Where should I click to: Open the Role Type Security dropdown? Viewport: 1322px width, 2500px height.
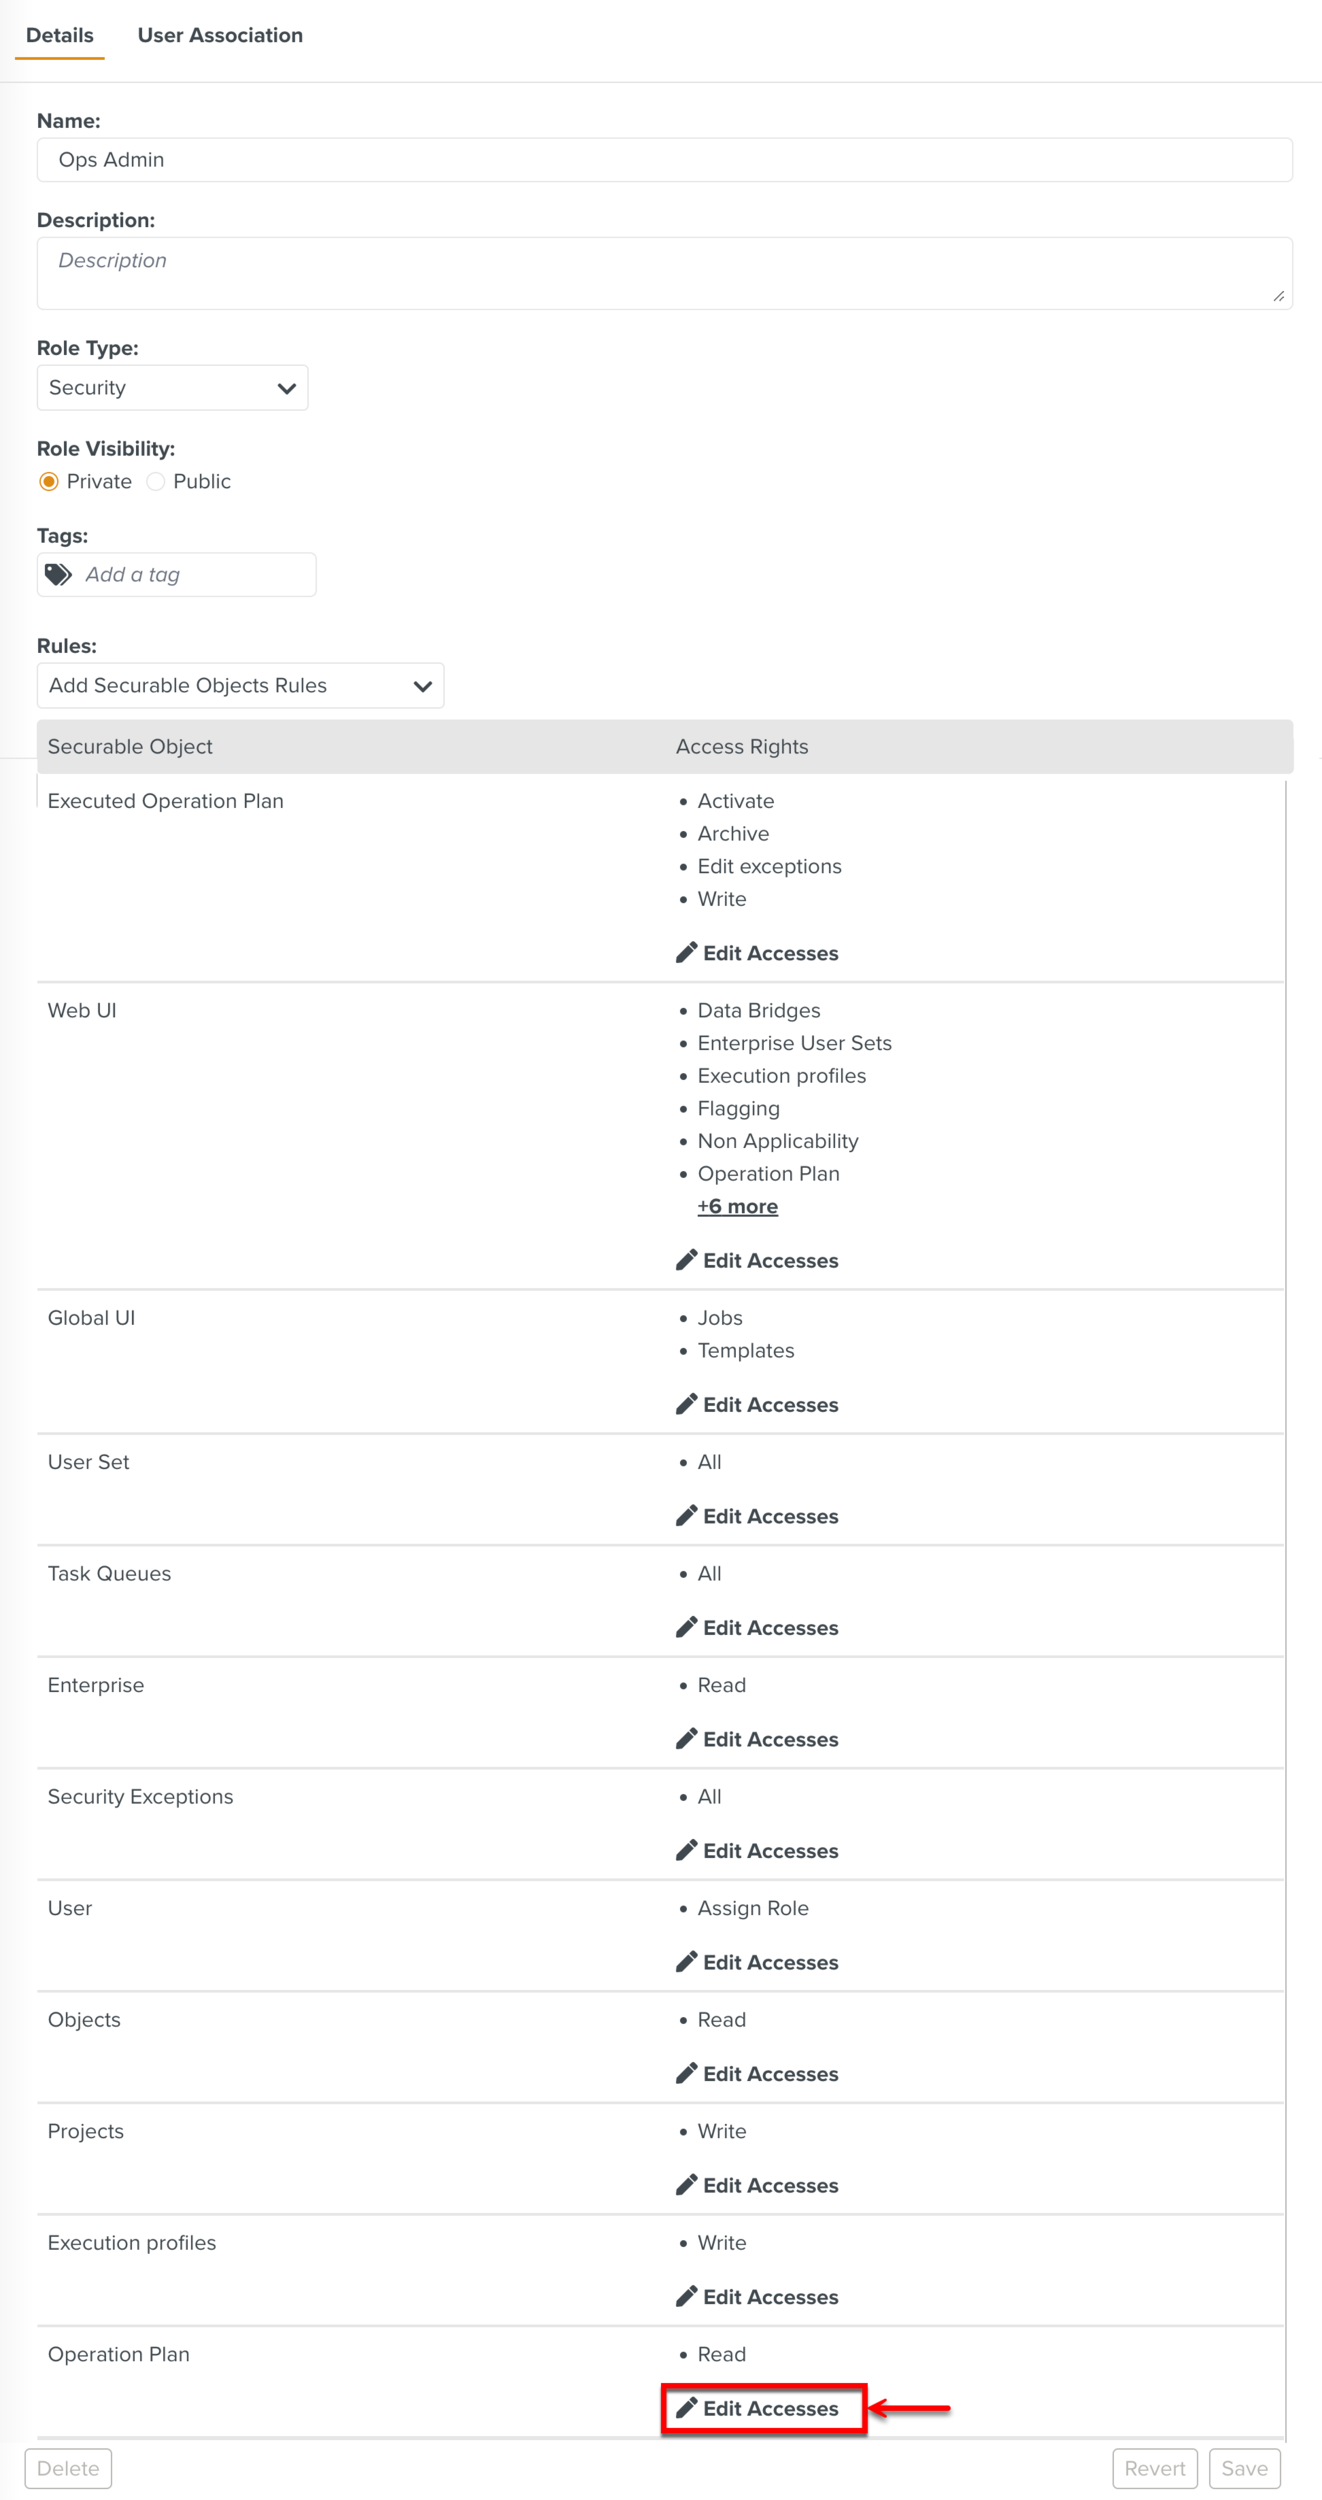(x=172, y=388)
